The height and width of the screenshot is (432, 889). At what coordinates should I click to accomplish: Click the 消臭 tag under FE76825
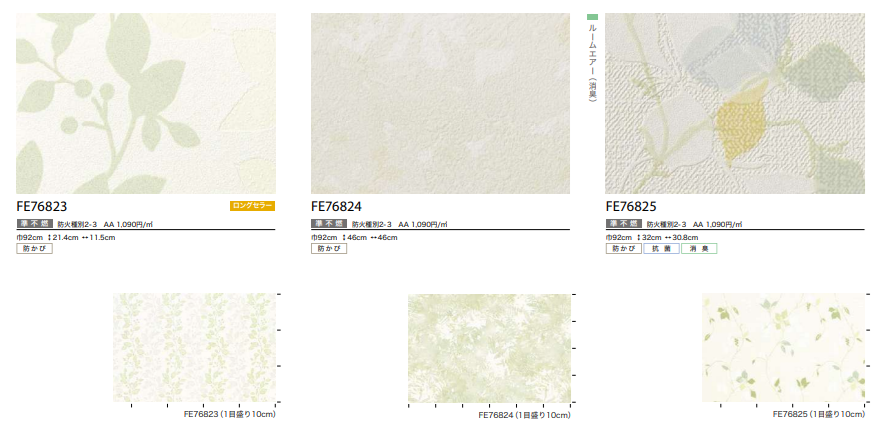pyautogui.click(x=697, y=249)
